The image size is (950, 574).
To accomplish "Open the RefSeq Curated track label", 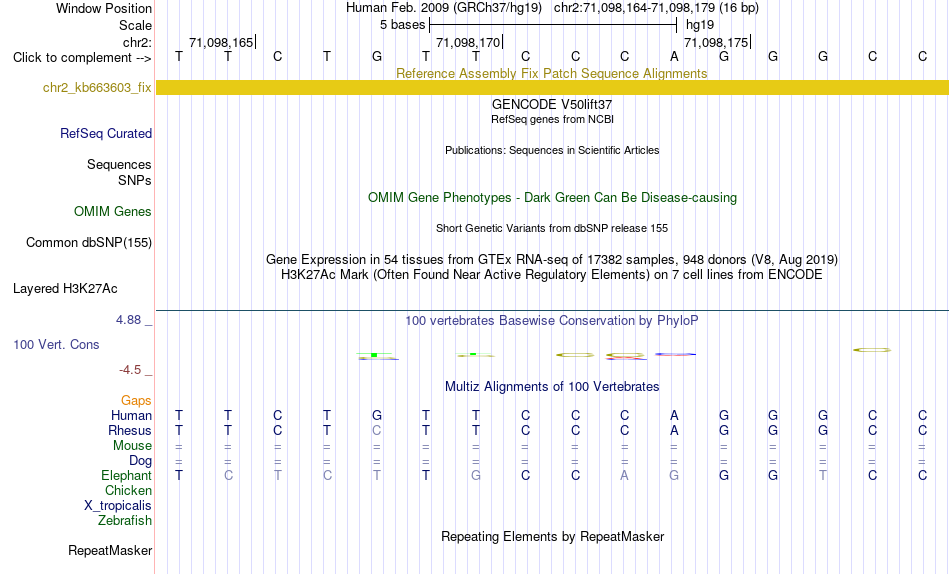I will pyautogui.click(x=105, y=133).
